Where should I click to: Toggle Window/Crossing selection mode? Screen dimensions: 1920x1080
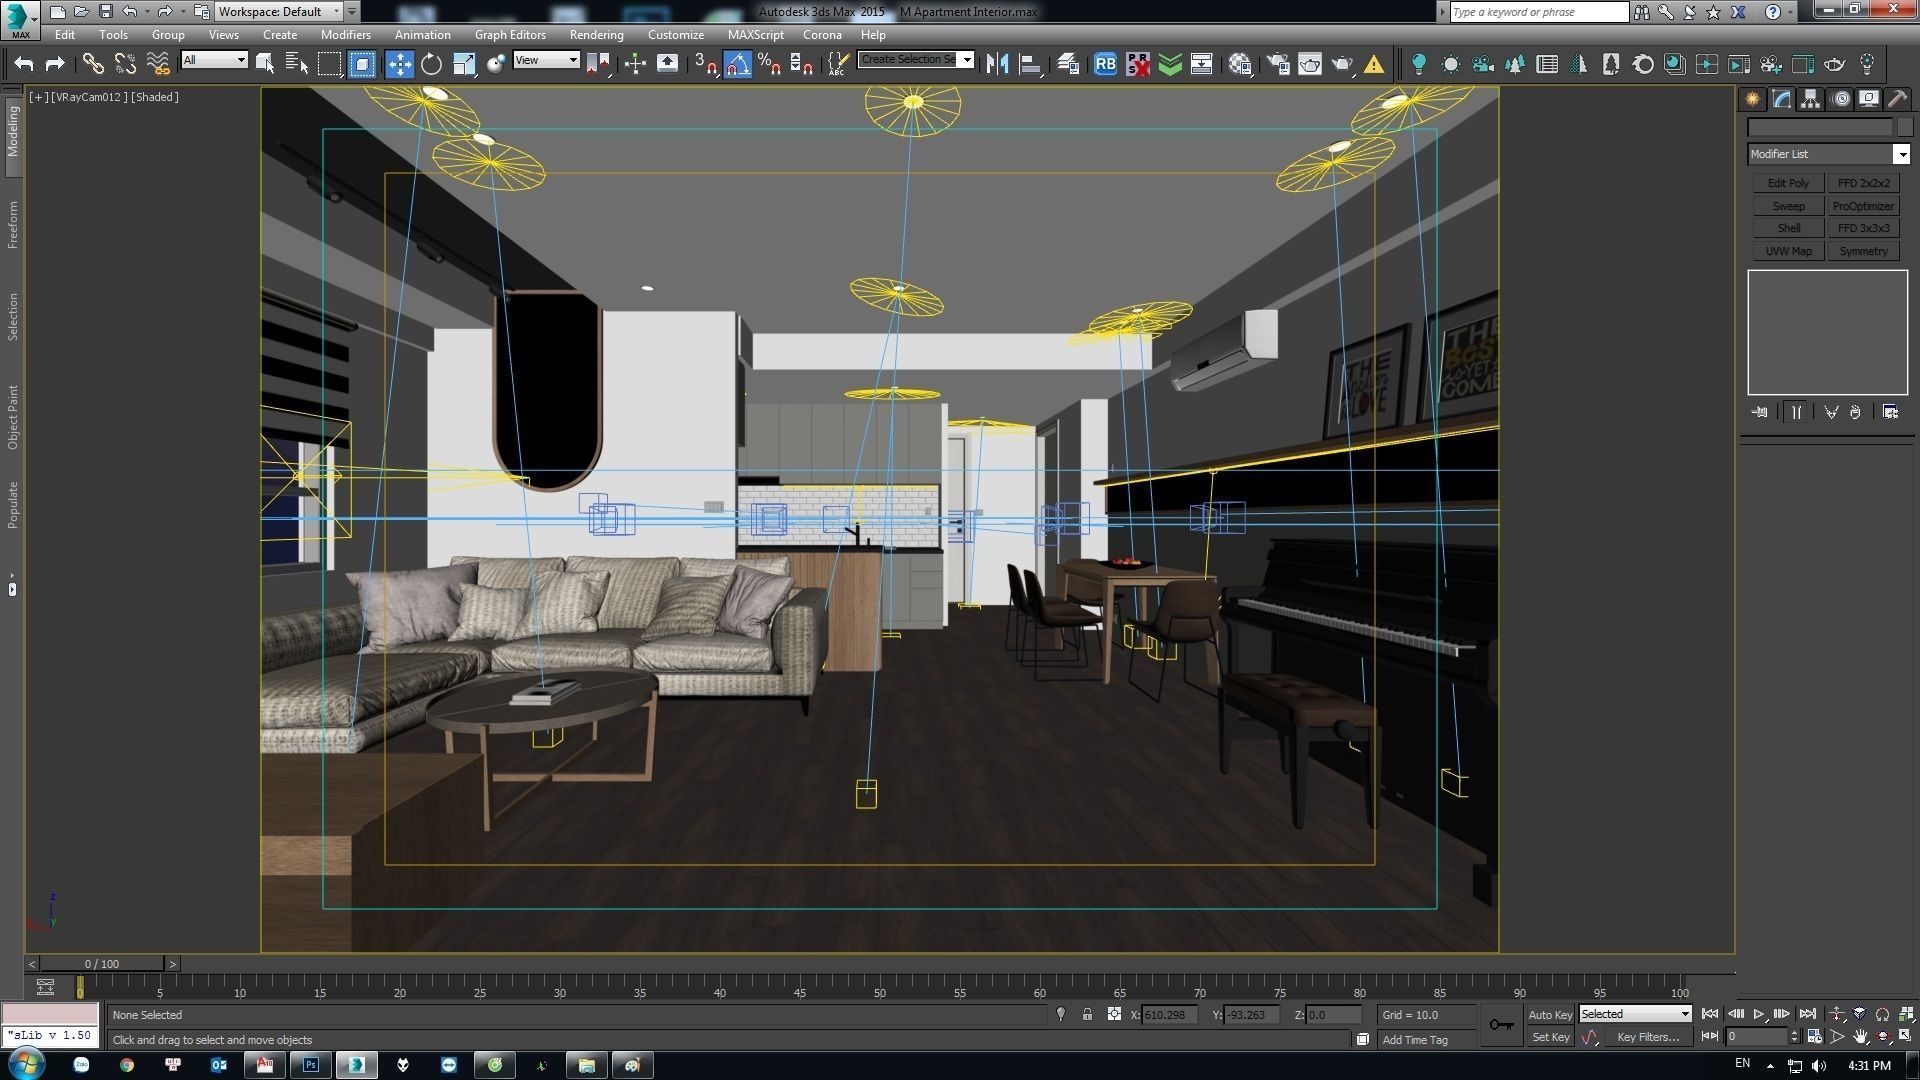pos(362,64)
